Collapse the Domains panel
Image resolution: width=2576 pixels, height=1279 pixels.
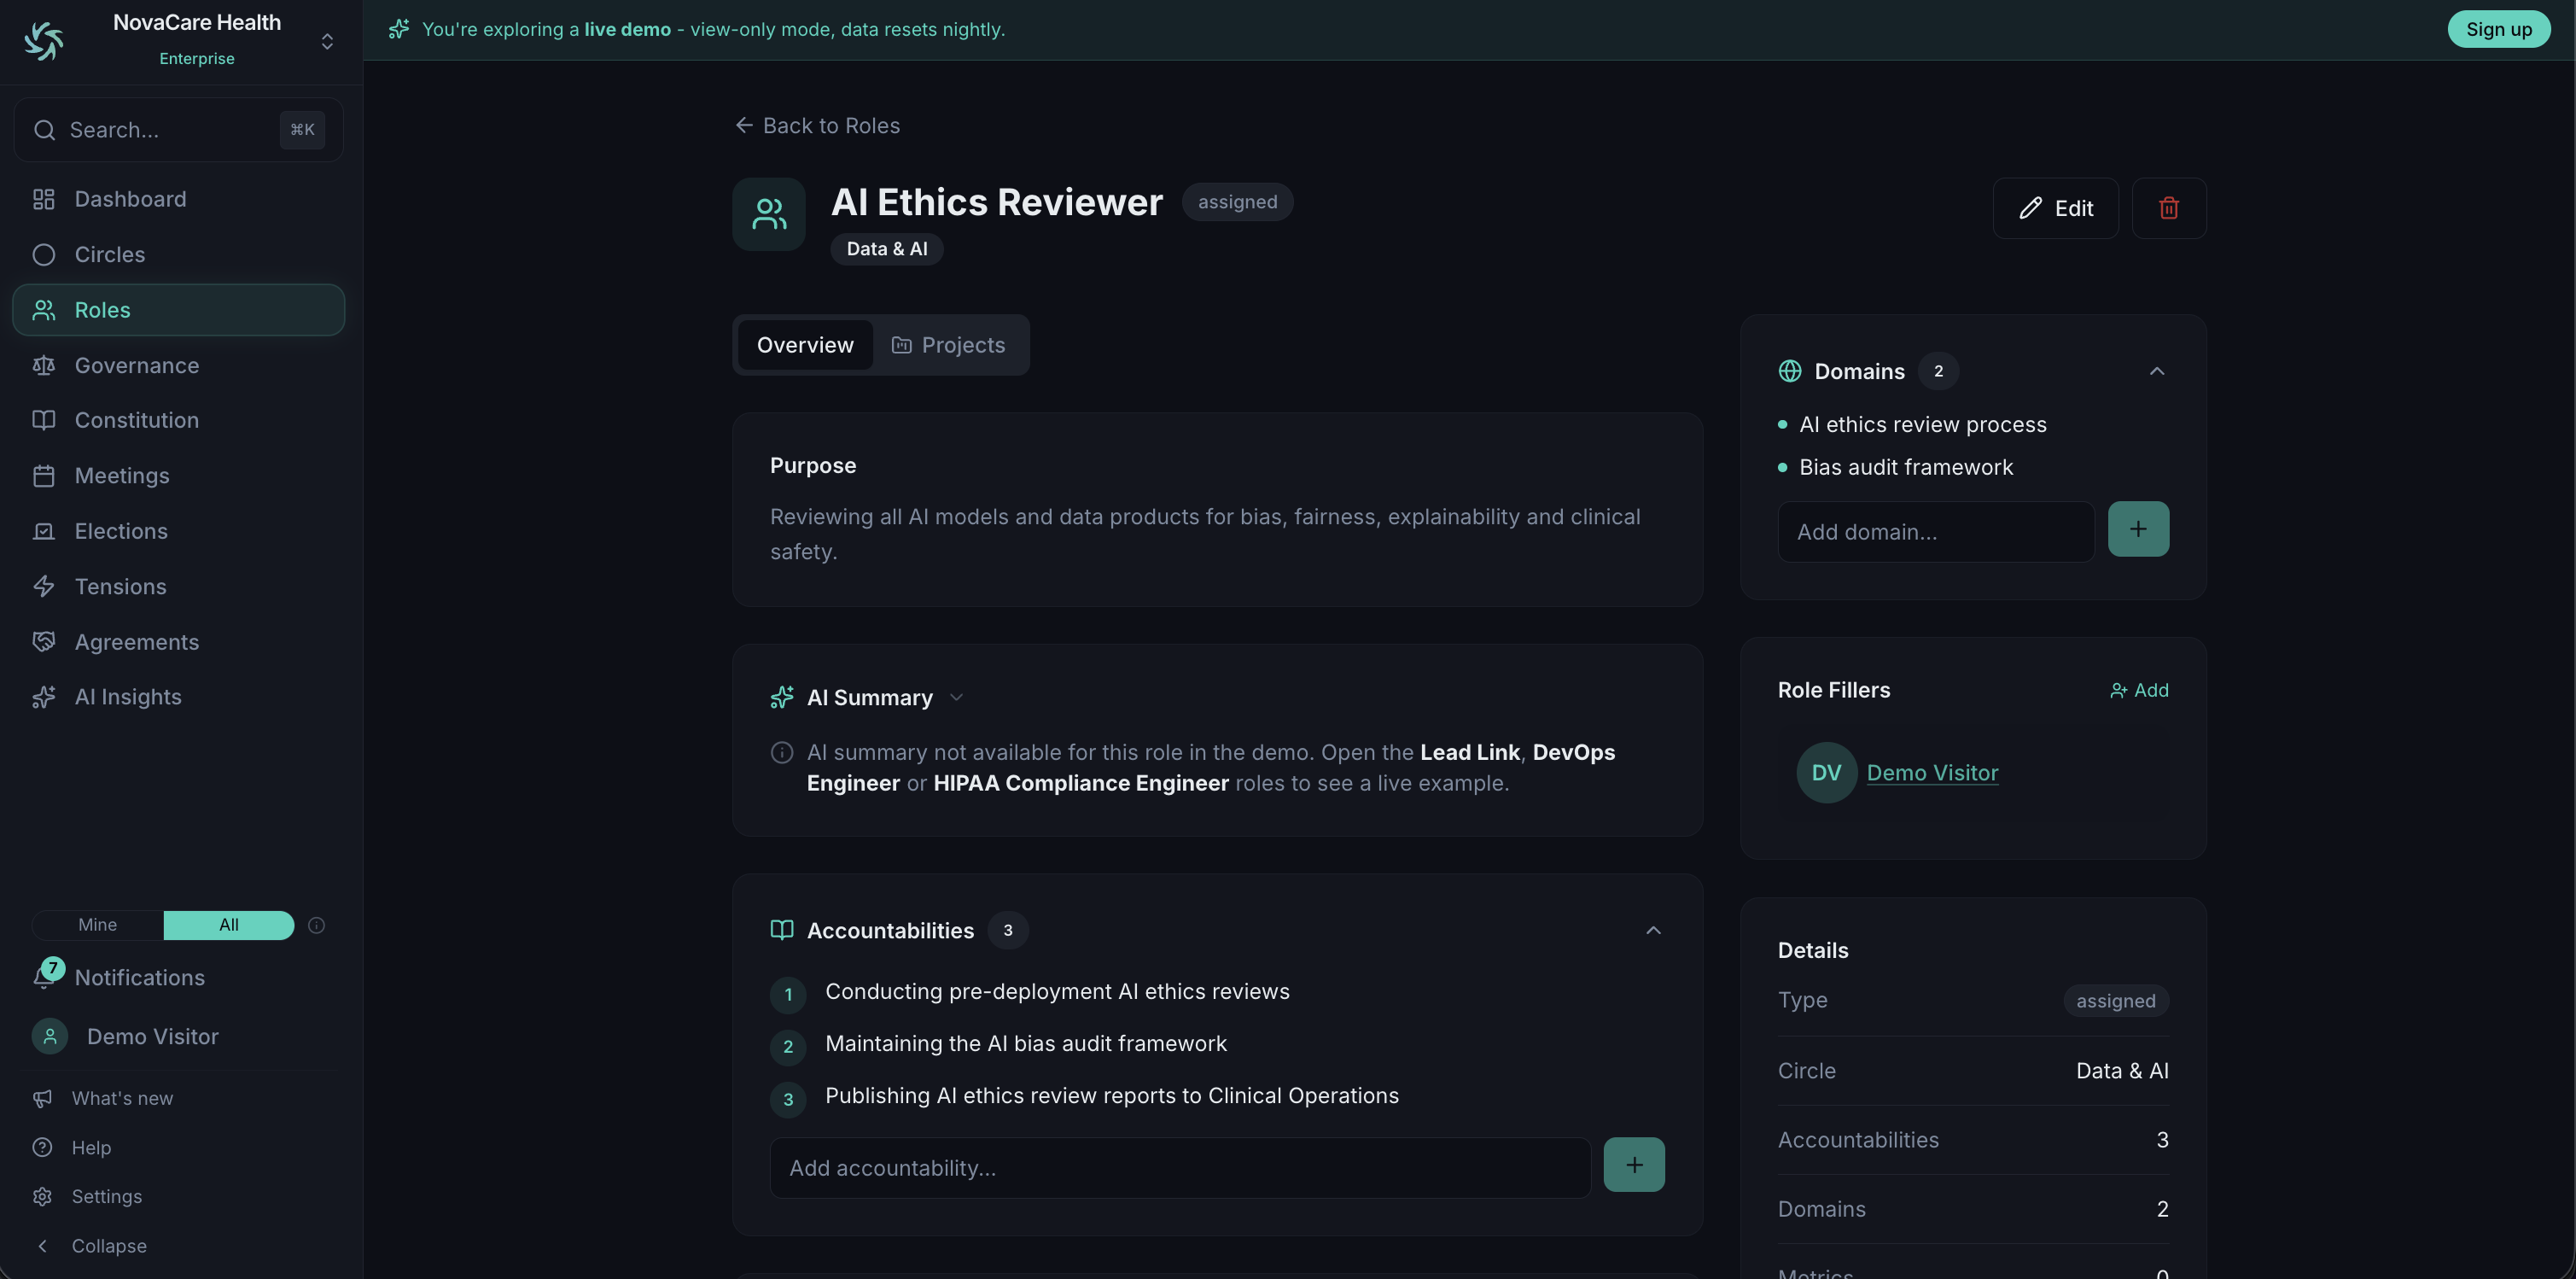2157,371
